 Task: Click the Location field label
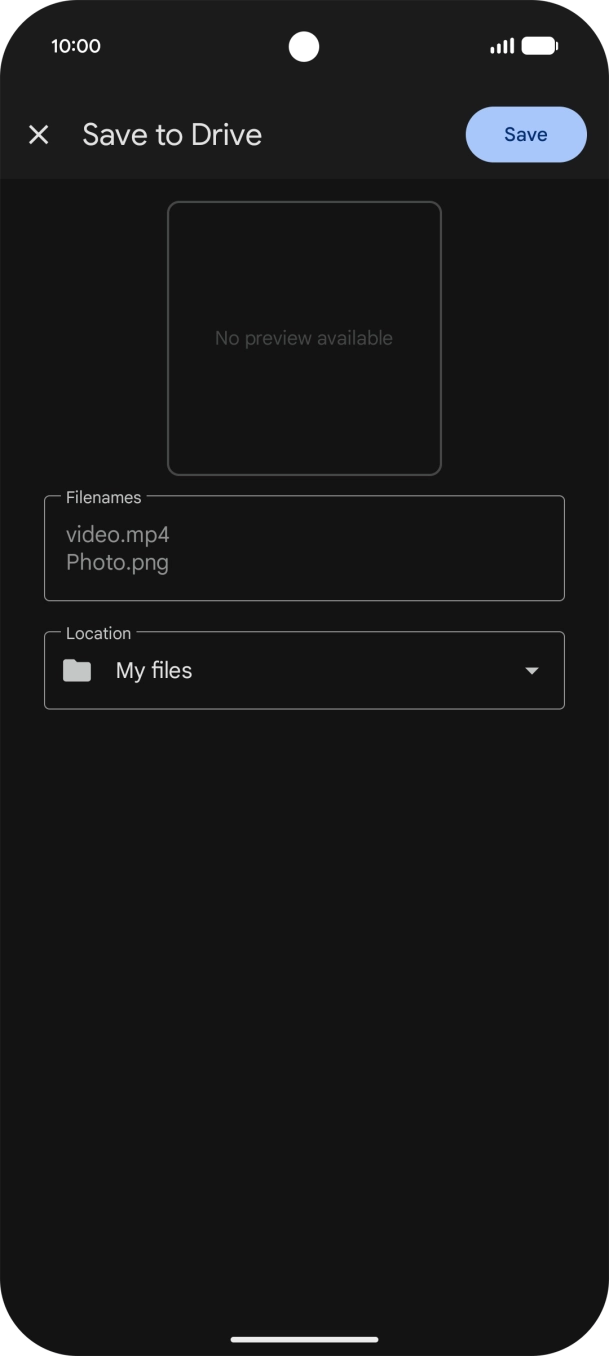tap(98, 633)
